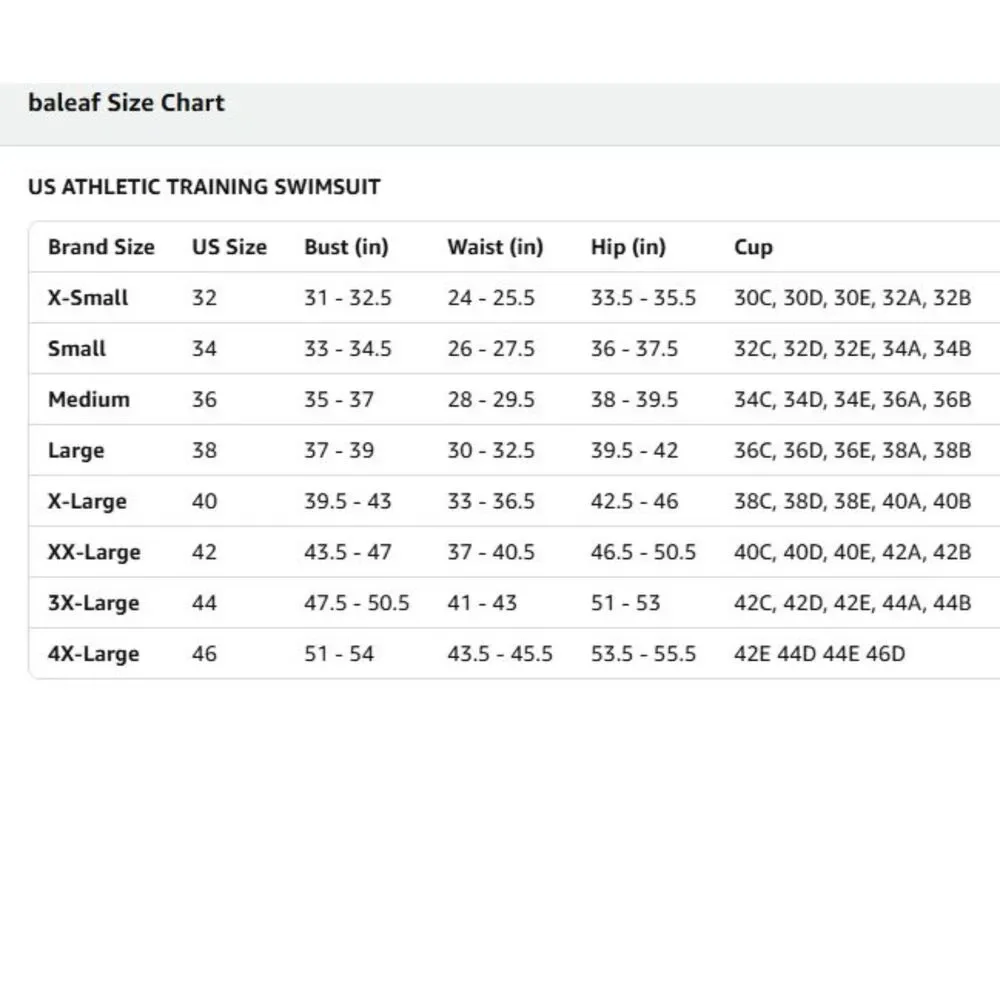
Task: Click the Bust (in) column header
Action: click(x=346, y=247)
